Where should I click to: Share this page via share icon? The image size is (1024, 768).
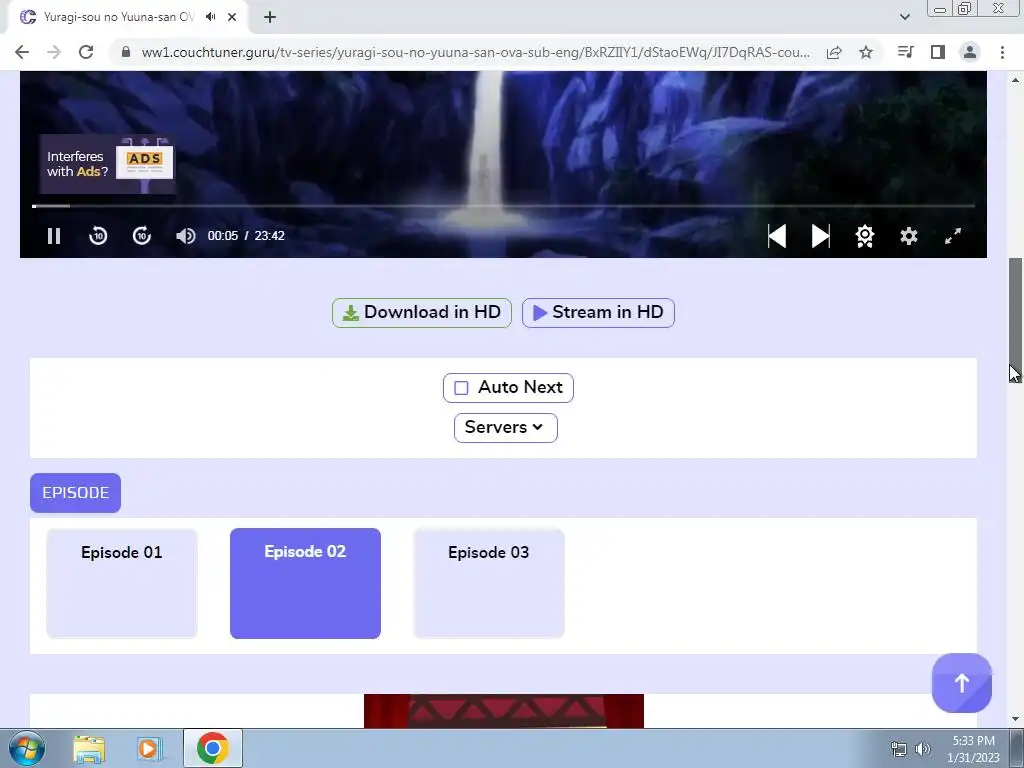pos(834,52)
